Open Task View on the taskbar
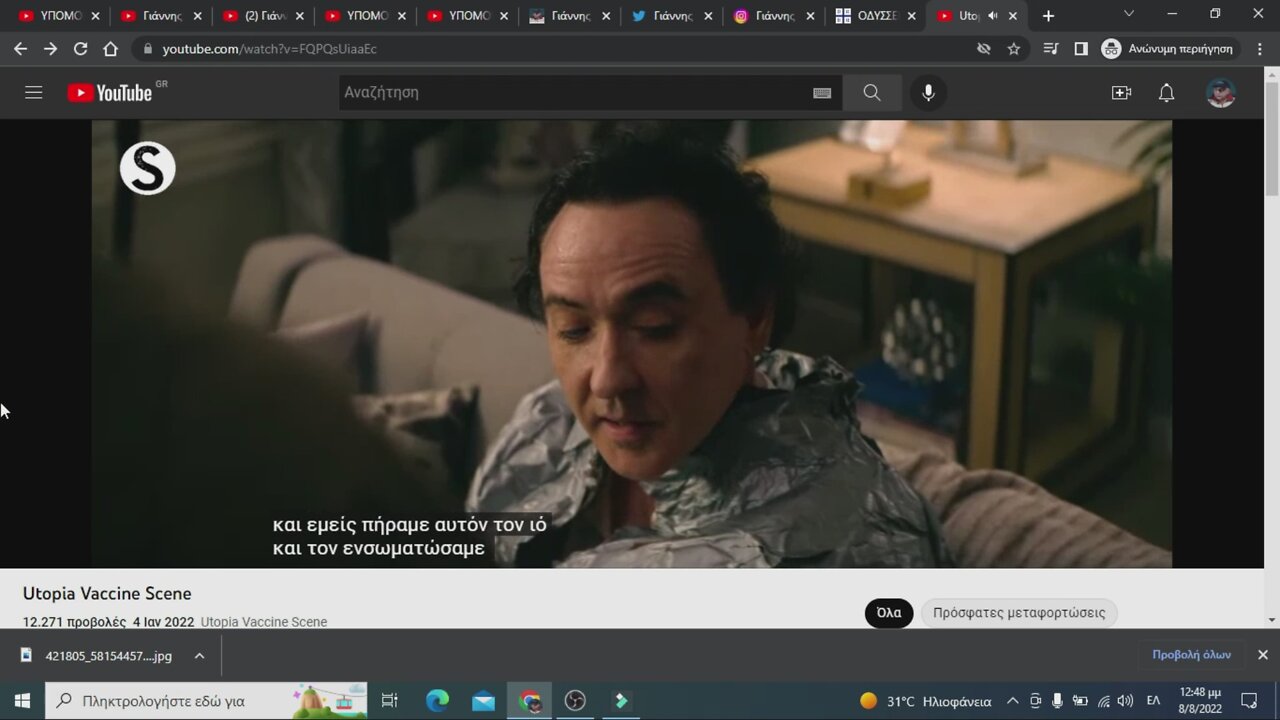This screenshot has height=720, width=1280. point(390,701)
